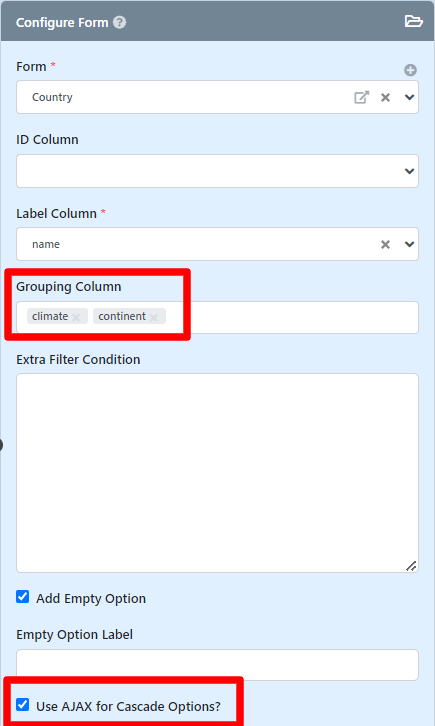Image resolution: width=435 pixels, height=726 pixels.
Task: Clear the name label column selection
Action: point(385,244)
